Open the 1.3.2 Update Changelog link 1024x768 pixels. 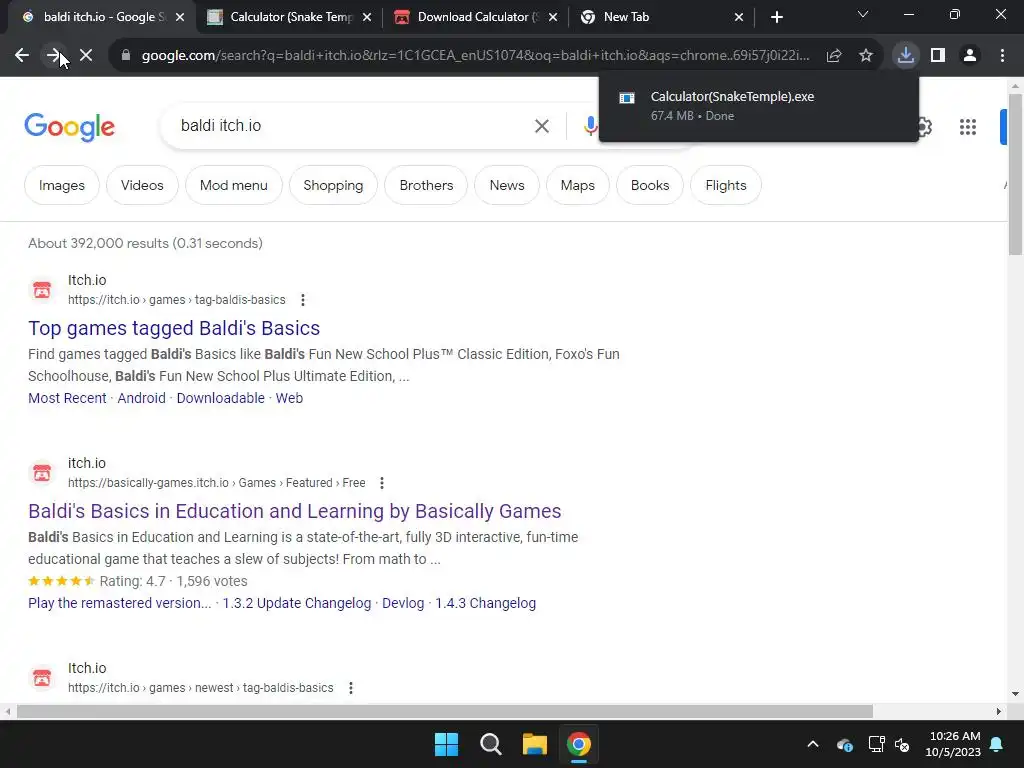(296, 603)
